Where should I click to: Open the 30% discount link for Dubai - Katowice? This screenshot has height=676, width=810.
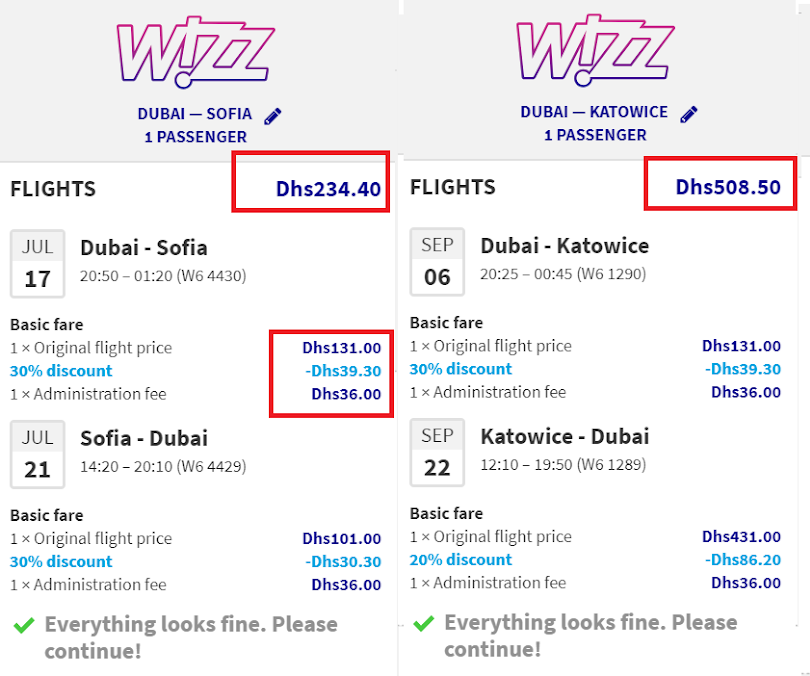460,369
